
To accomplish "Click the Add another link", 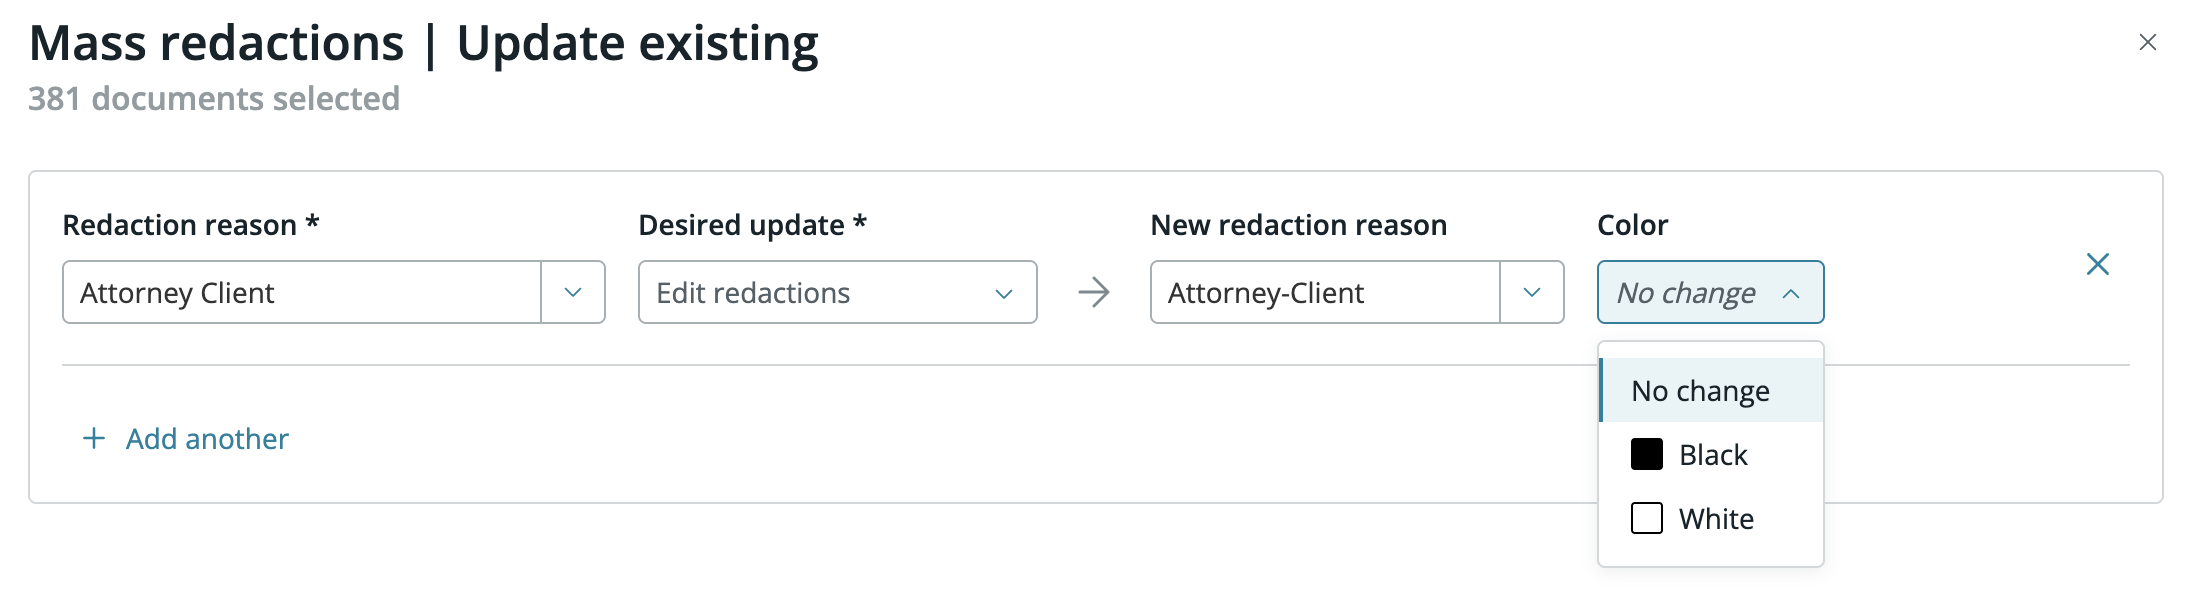I will tap(207, 438).
